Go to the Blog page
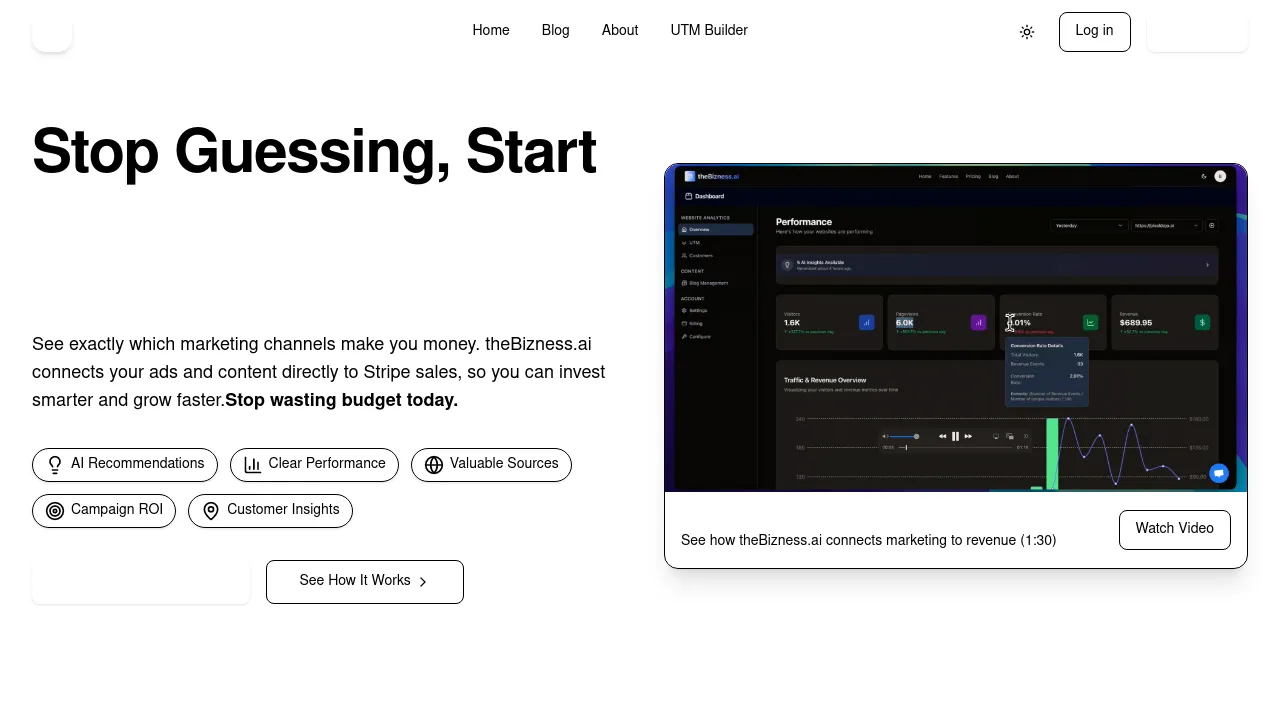This screenshot has width=1280, height=720. pyautogui.click(x=556, y=31)
